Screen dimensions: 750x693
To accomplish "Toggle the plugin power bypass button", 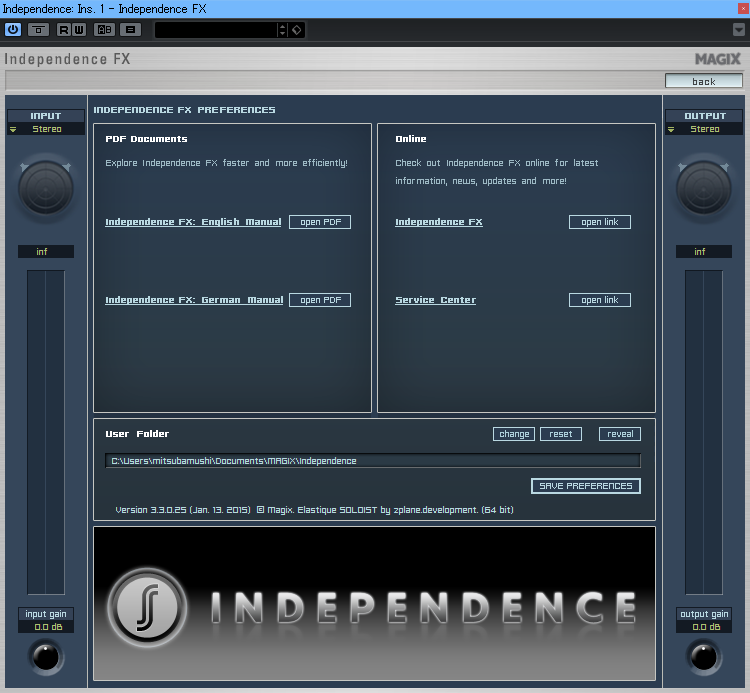I will tap(13, 30).
